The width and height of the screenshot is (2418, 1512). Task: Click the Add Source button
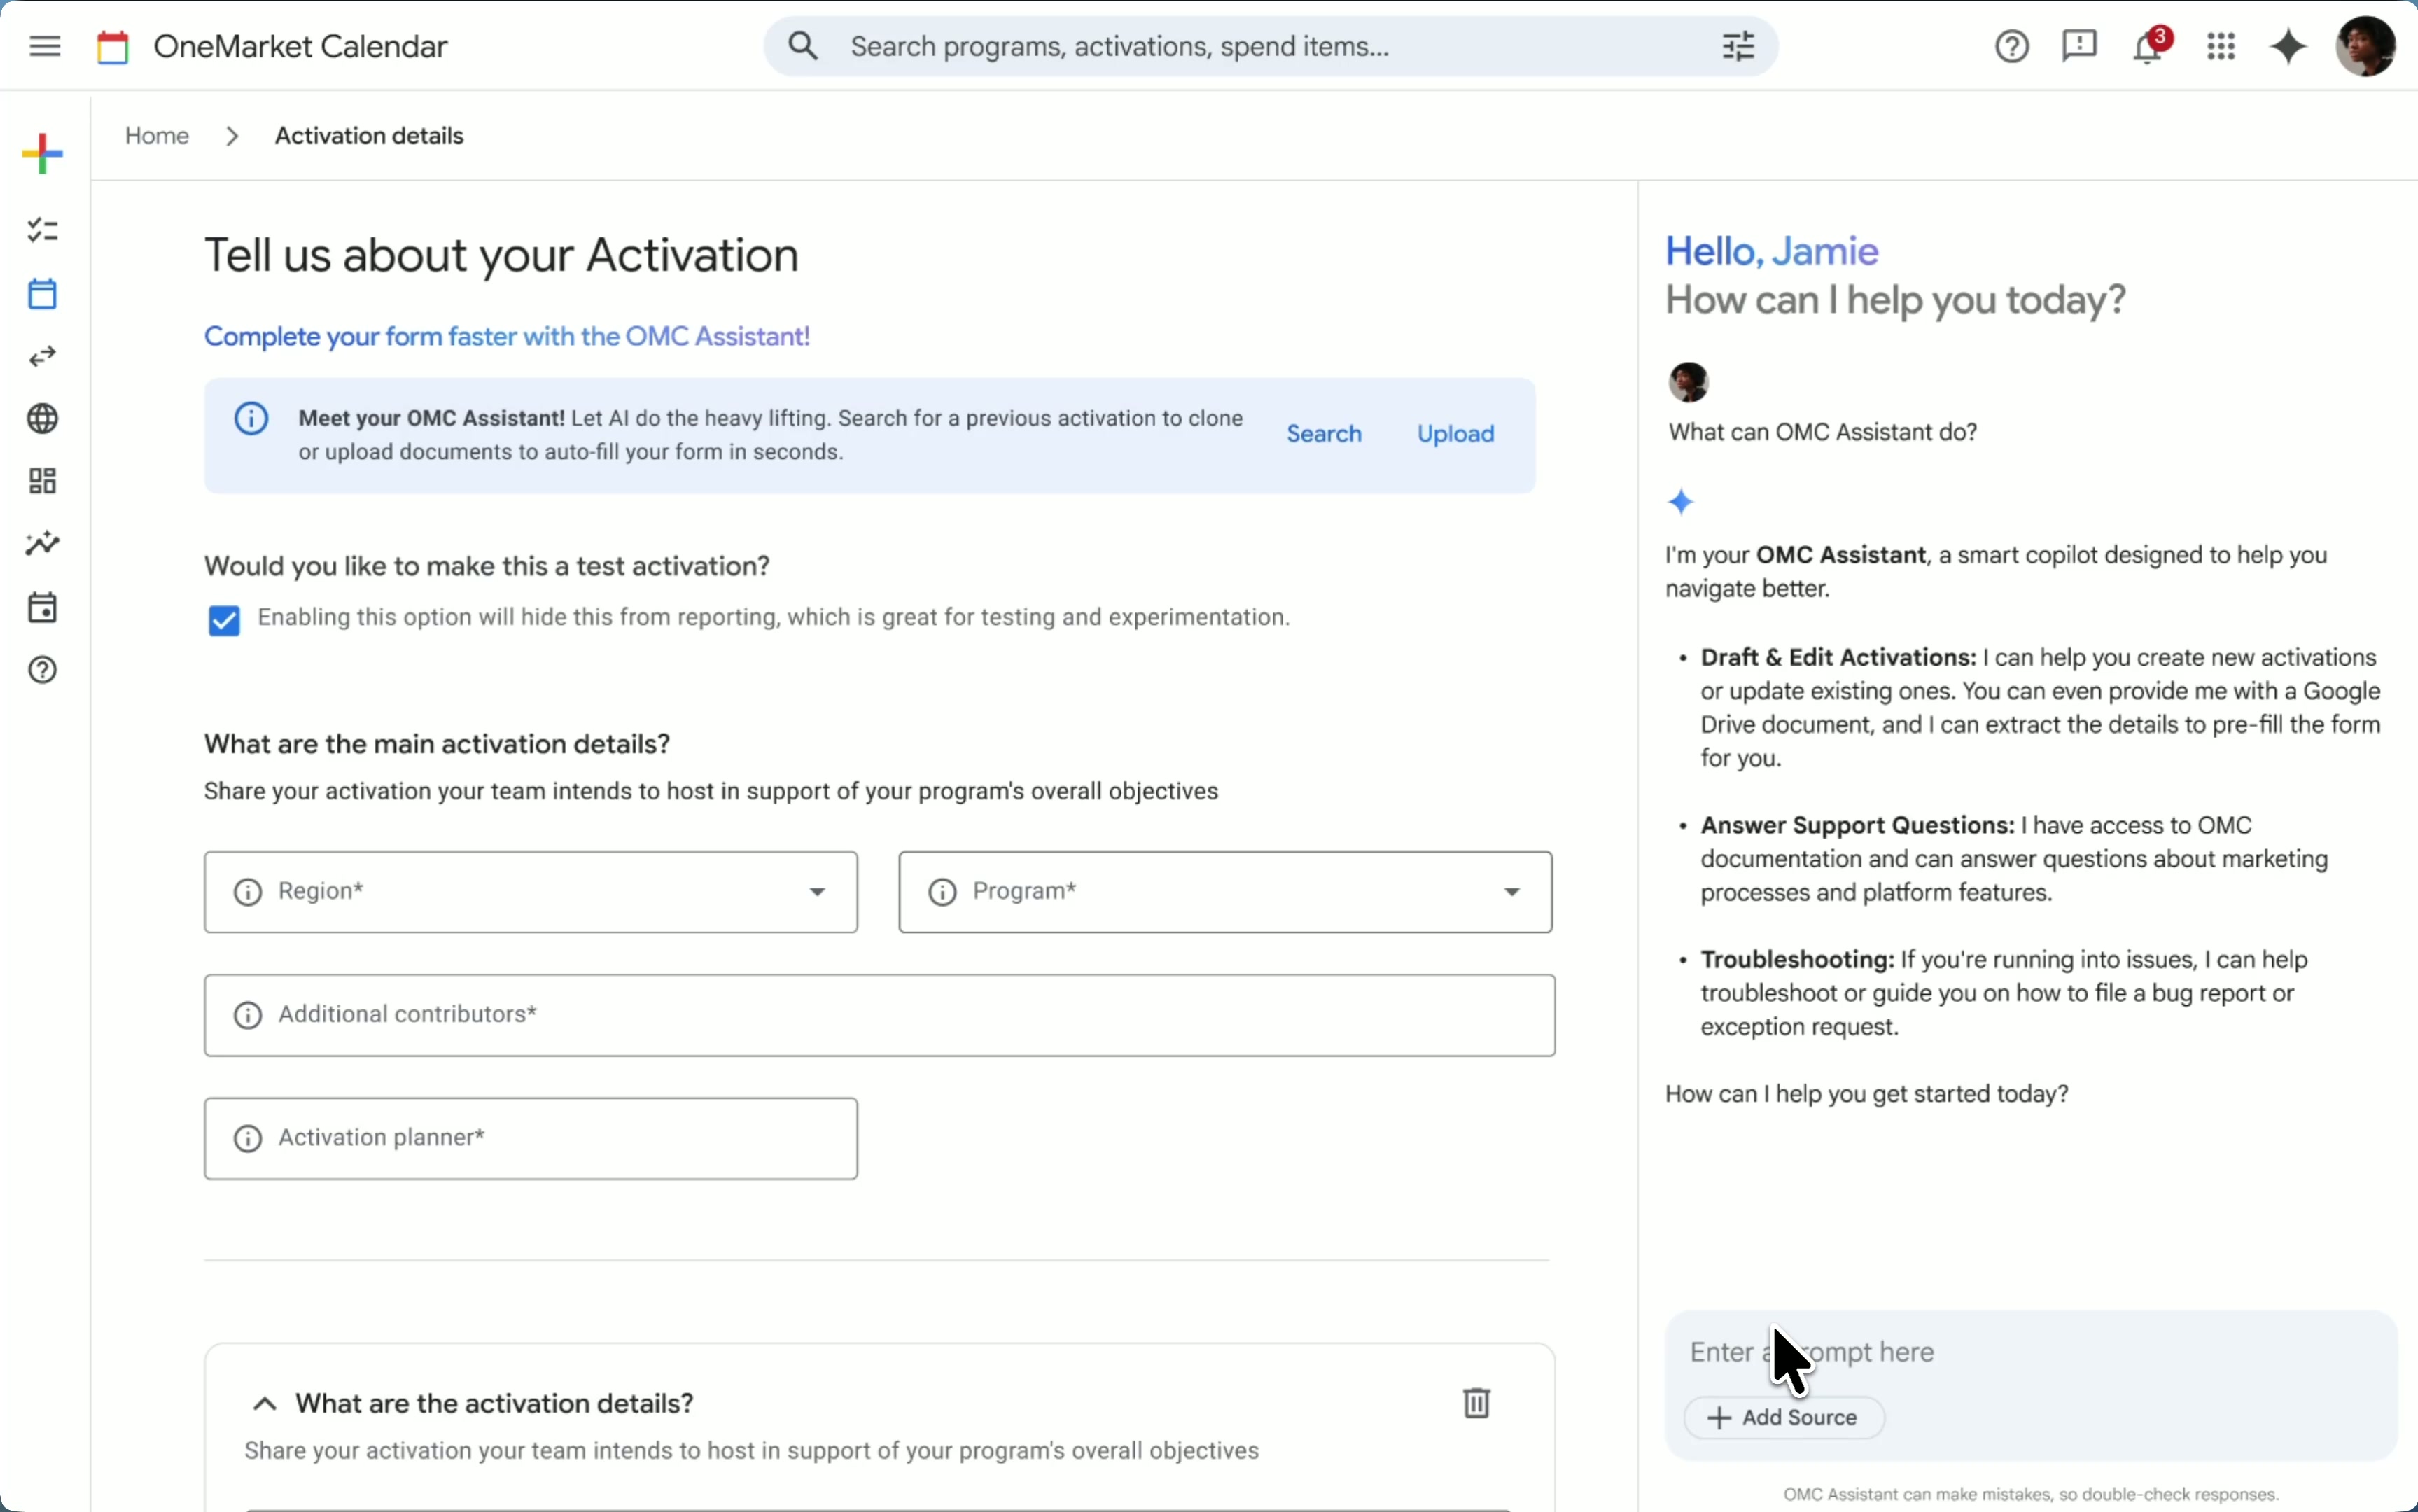(x=1784, y=1418)
